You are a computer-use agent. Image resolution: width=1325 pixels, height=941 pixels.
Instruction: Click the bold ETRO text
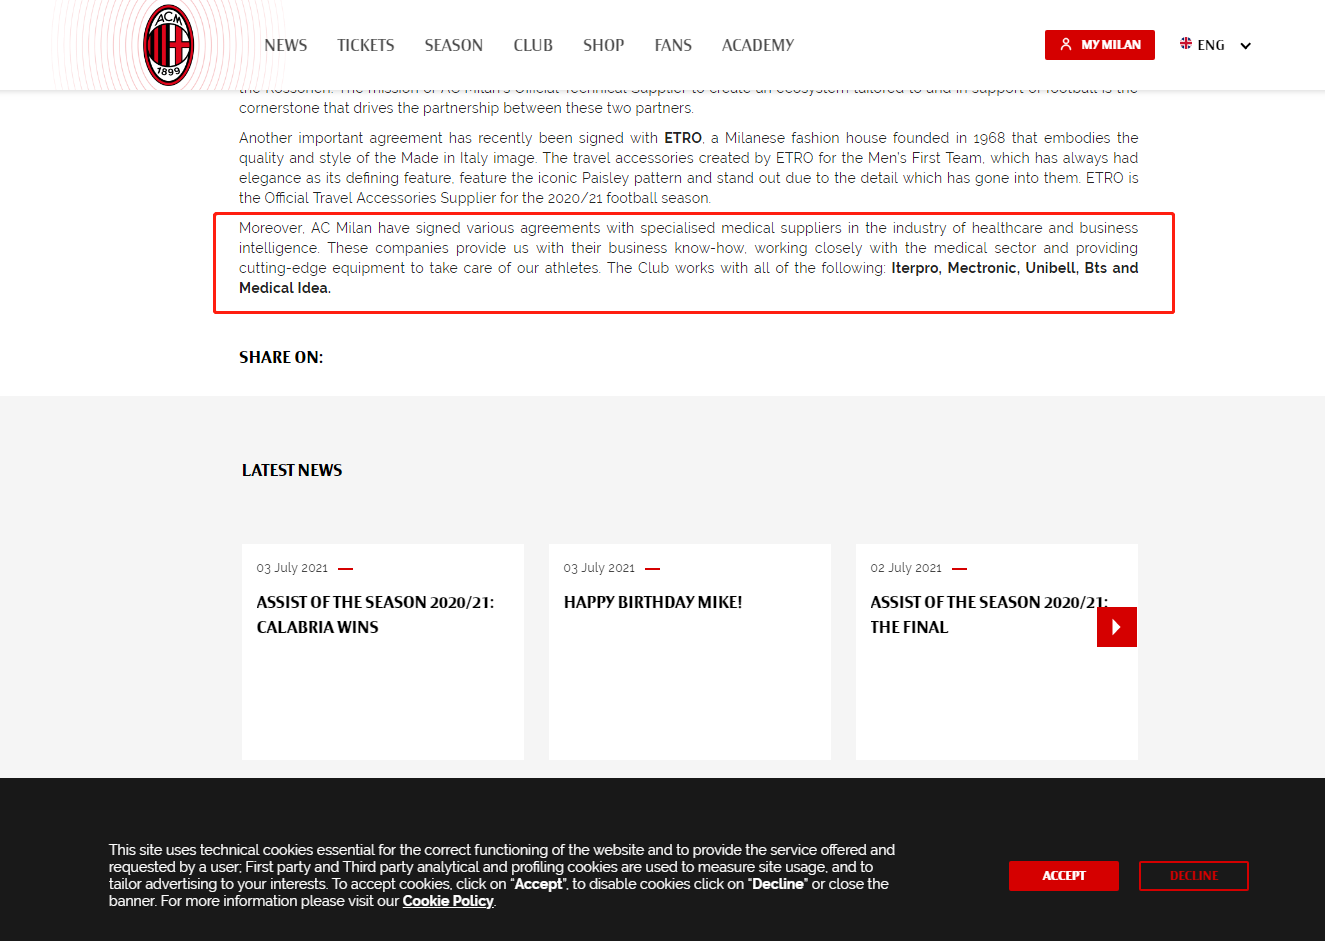[x=683, y=138]
